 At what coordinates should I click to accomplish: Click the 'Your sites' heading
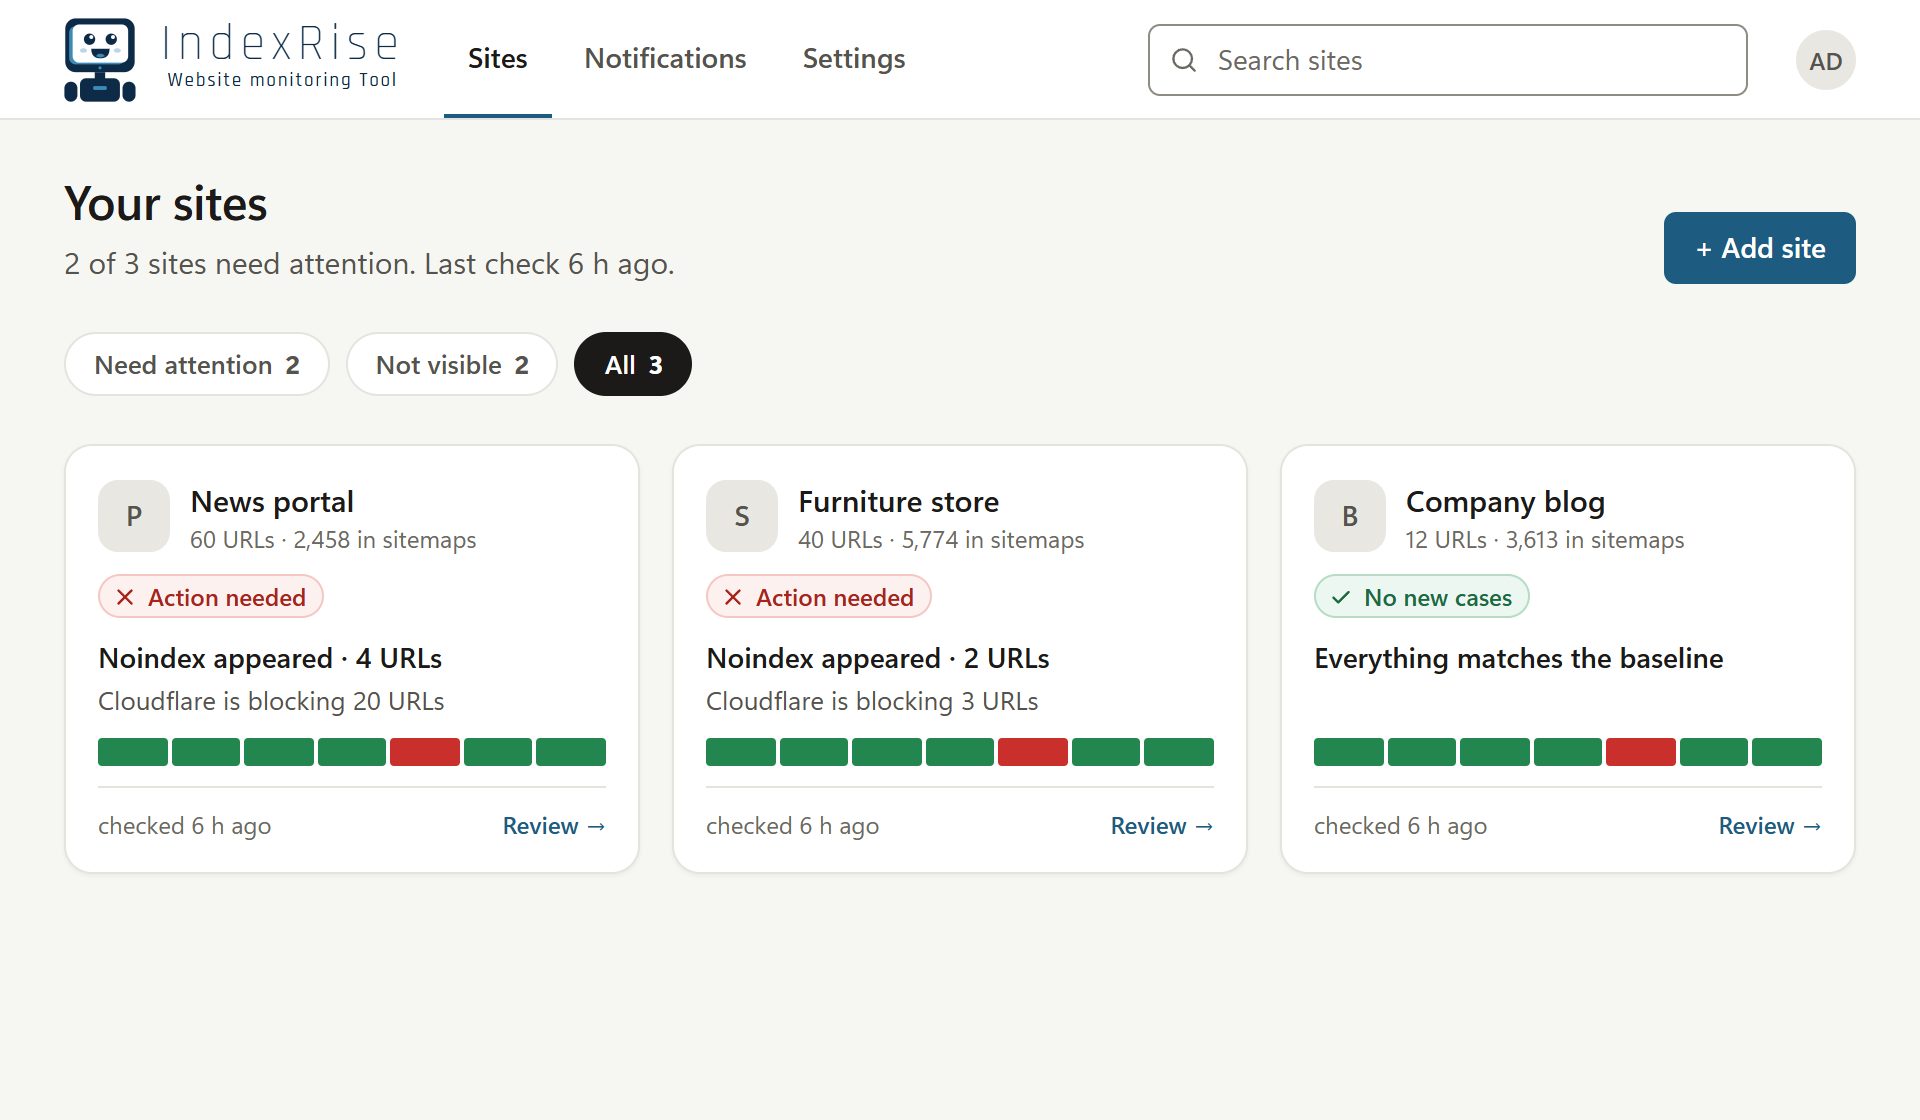pos(166,204)
